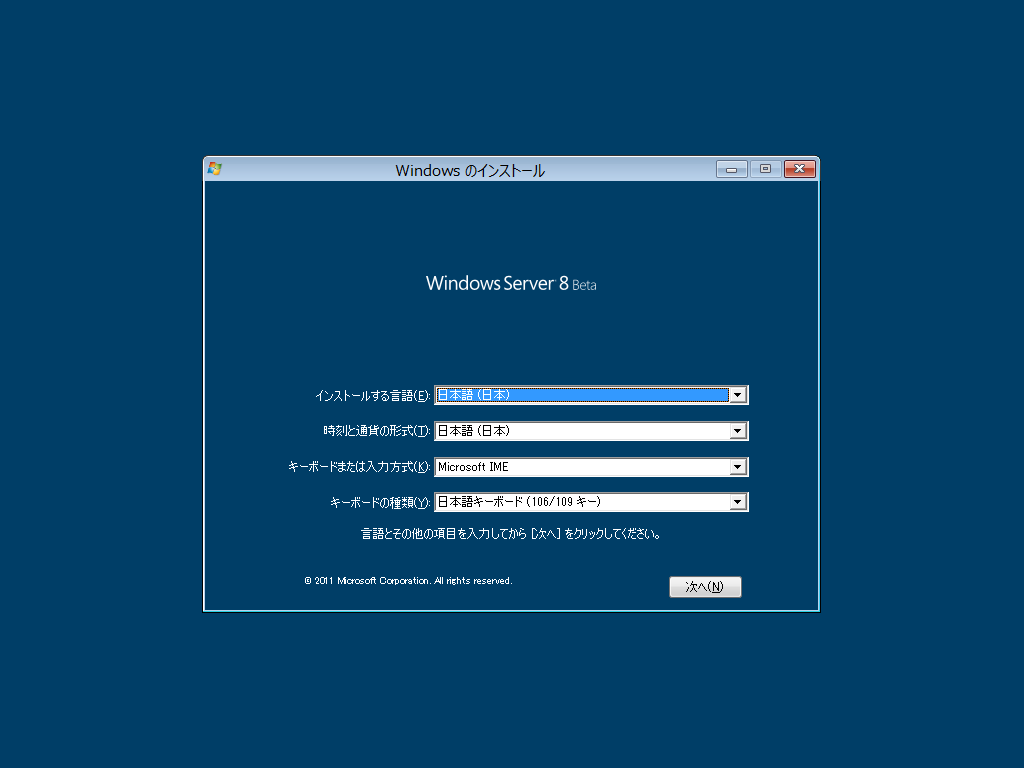Viewport: 1024px width, 768px height.
Task: Click the Windows Server 8 Beta logo text
Action: (511, 283)
